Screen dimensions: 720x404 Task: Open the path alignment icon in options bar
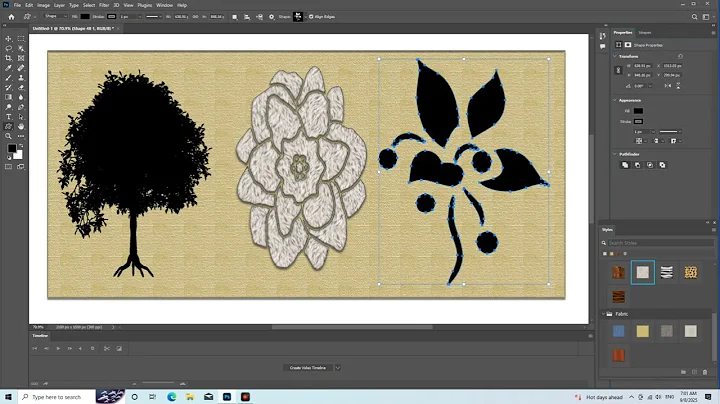tap(247, 17)
